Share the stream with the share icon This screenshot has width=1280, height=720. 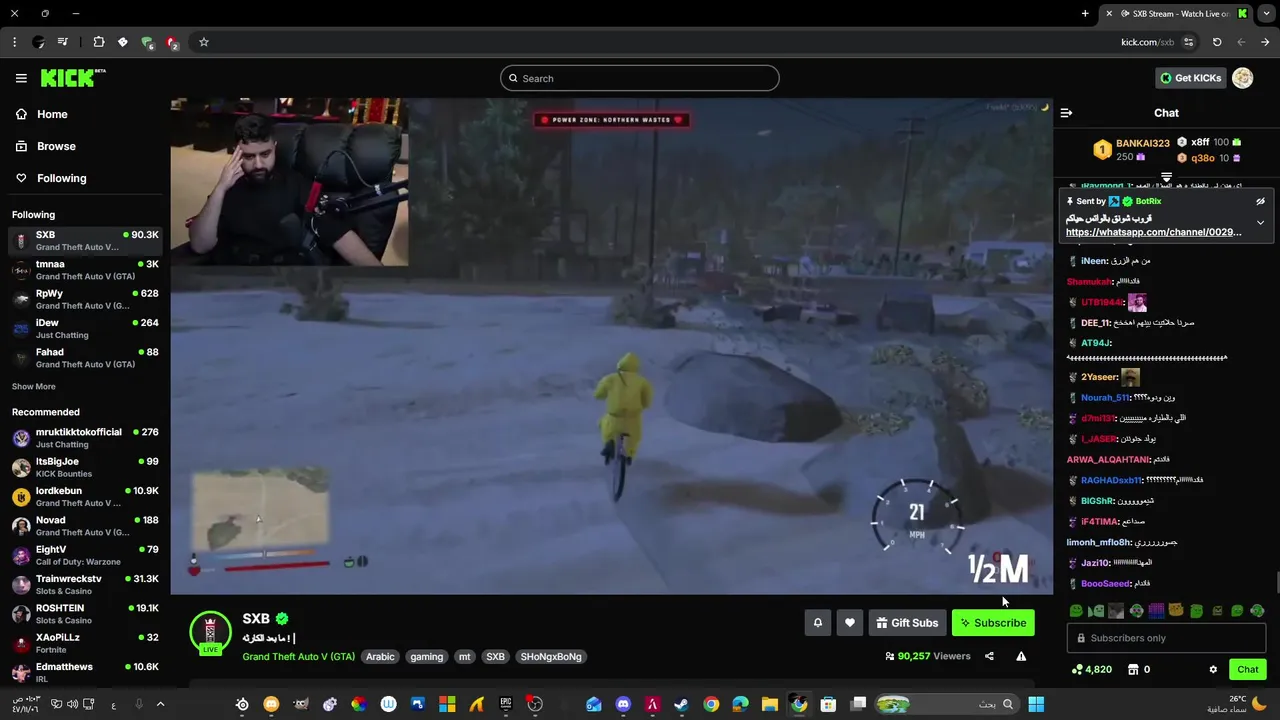989,656
